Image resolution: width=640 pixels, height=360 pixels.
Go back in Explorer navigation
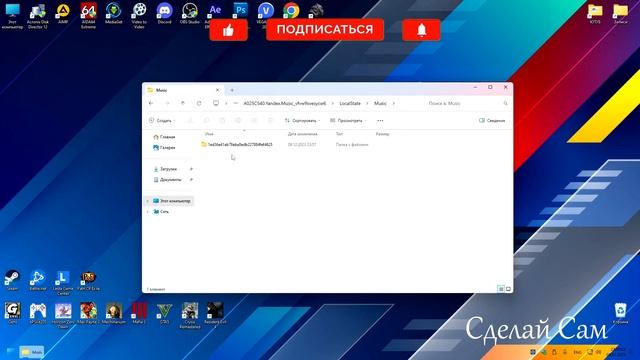pyautogui.click(x=151, y=103)
